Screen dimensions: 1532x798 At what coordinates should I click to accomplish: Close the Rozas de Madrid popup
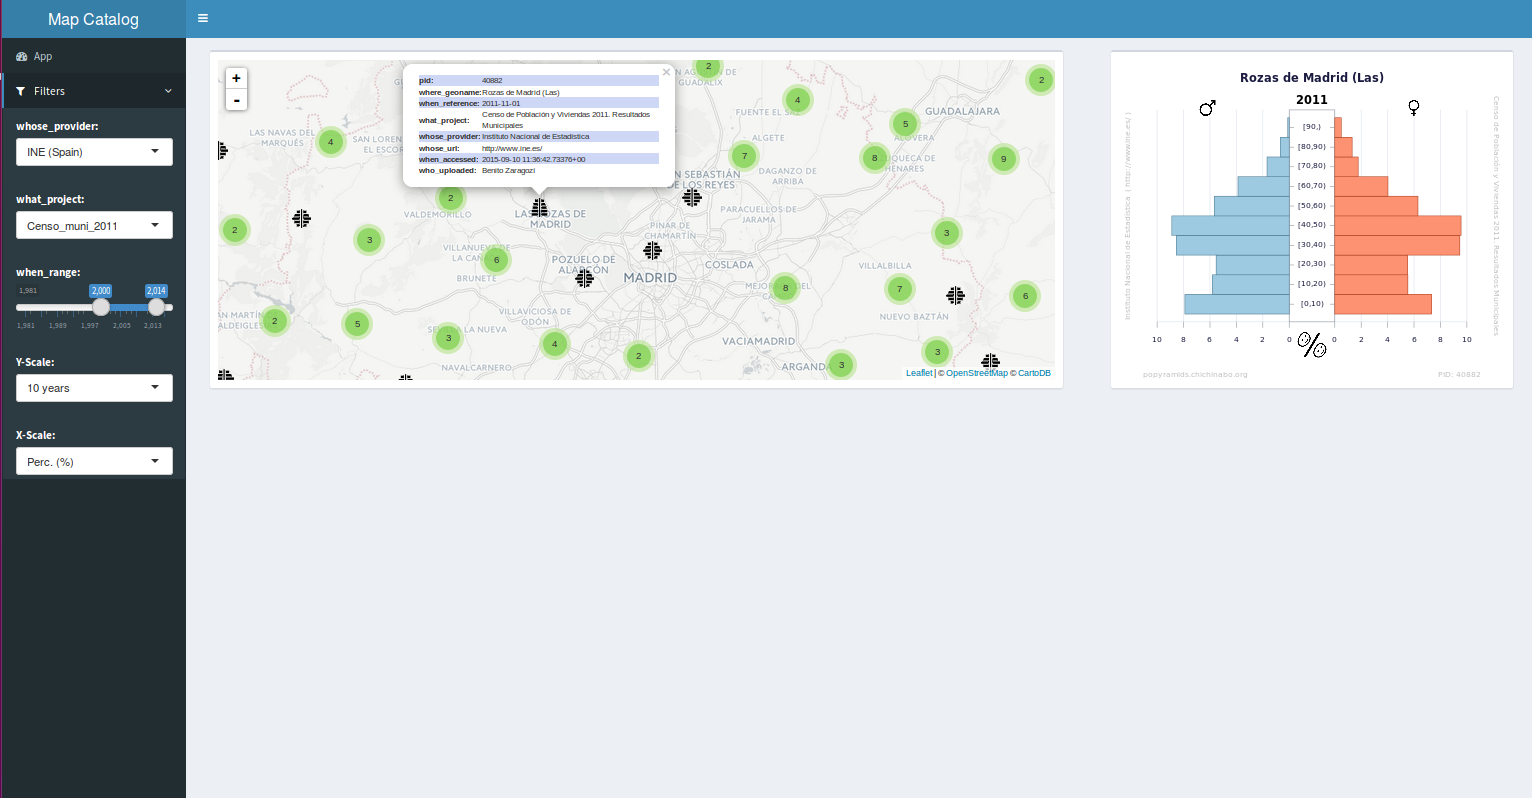point(666,72)
